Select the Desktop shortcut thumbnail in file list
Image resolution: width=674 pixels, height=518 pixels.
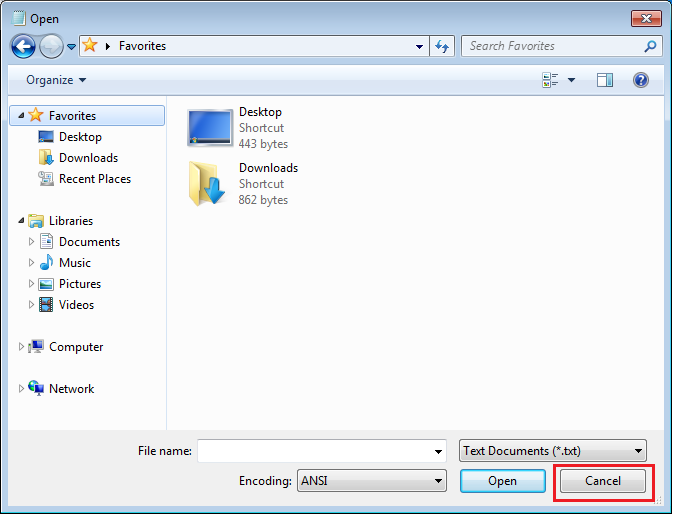point(210,128)
